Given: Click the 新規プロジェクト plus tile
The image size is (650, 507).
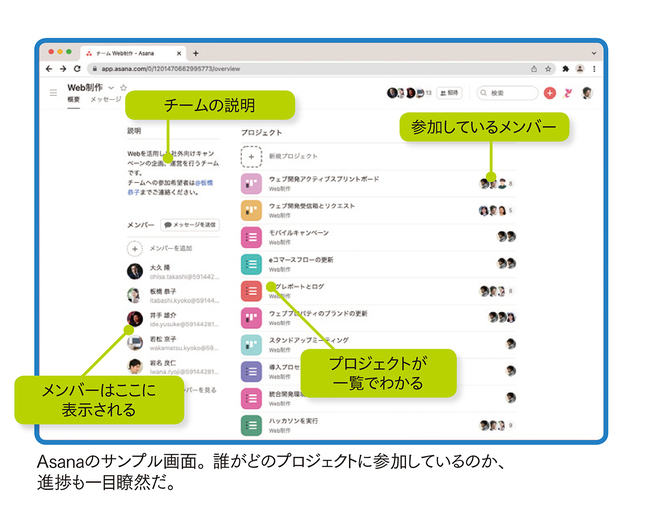Looking at the screenshot, I should [x=251, y=157].
